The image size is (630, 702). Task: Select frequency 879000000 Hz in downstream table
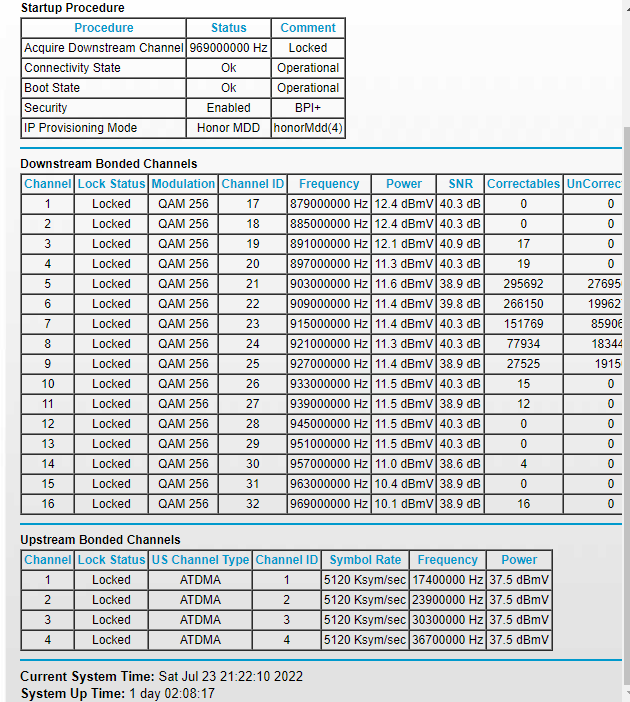click(329, 204)
